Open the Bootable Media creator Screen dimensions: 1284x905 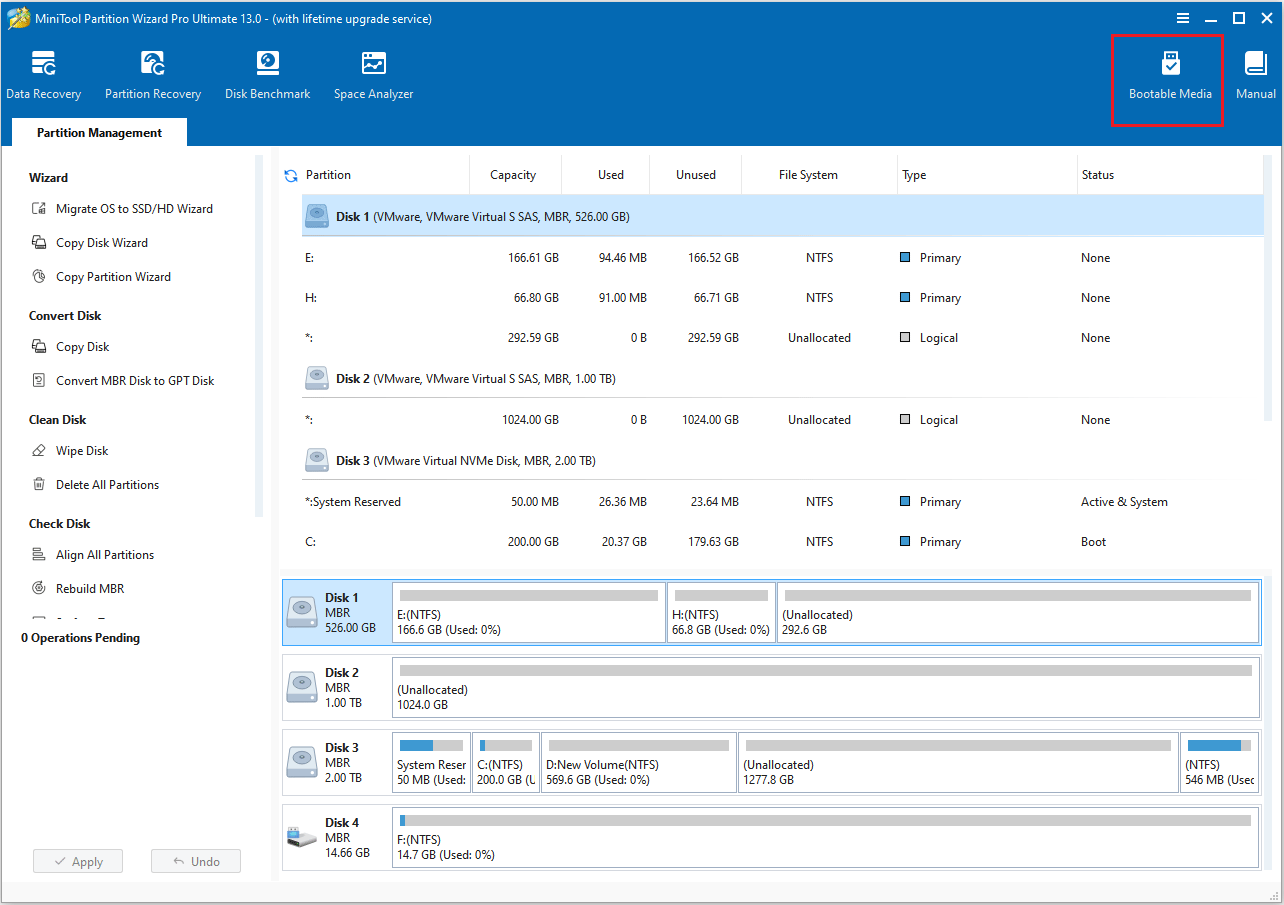pos(1168,73)
